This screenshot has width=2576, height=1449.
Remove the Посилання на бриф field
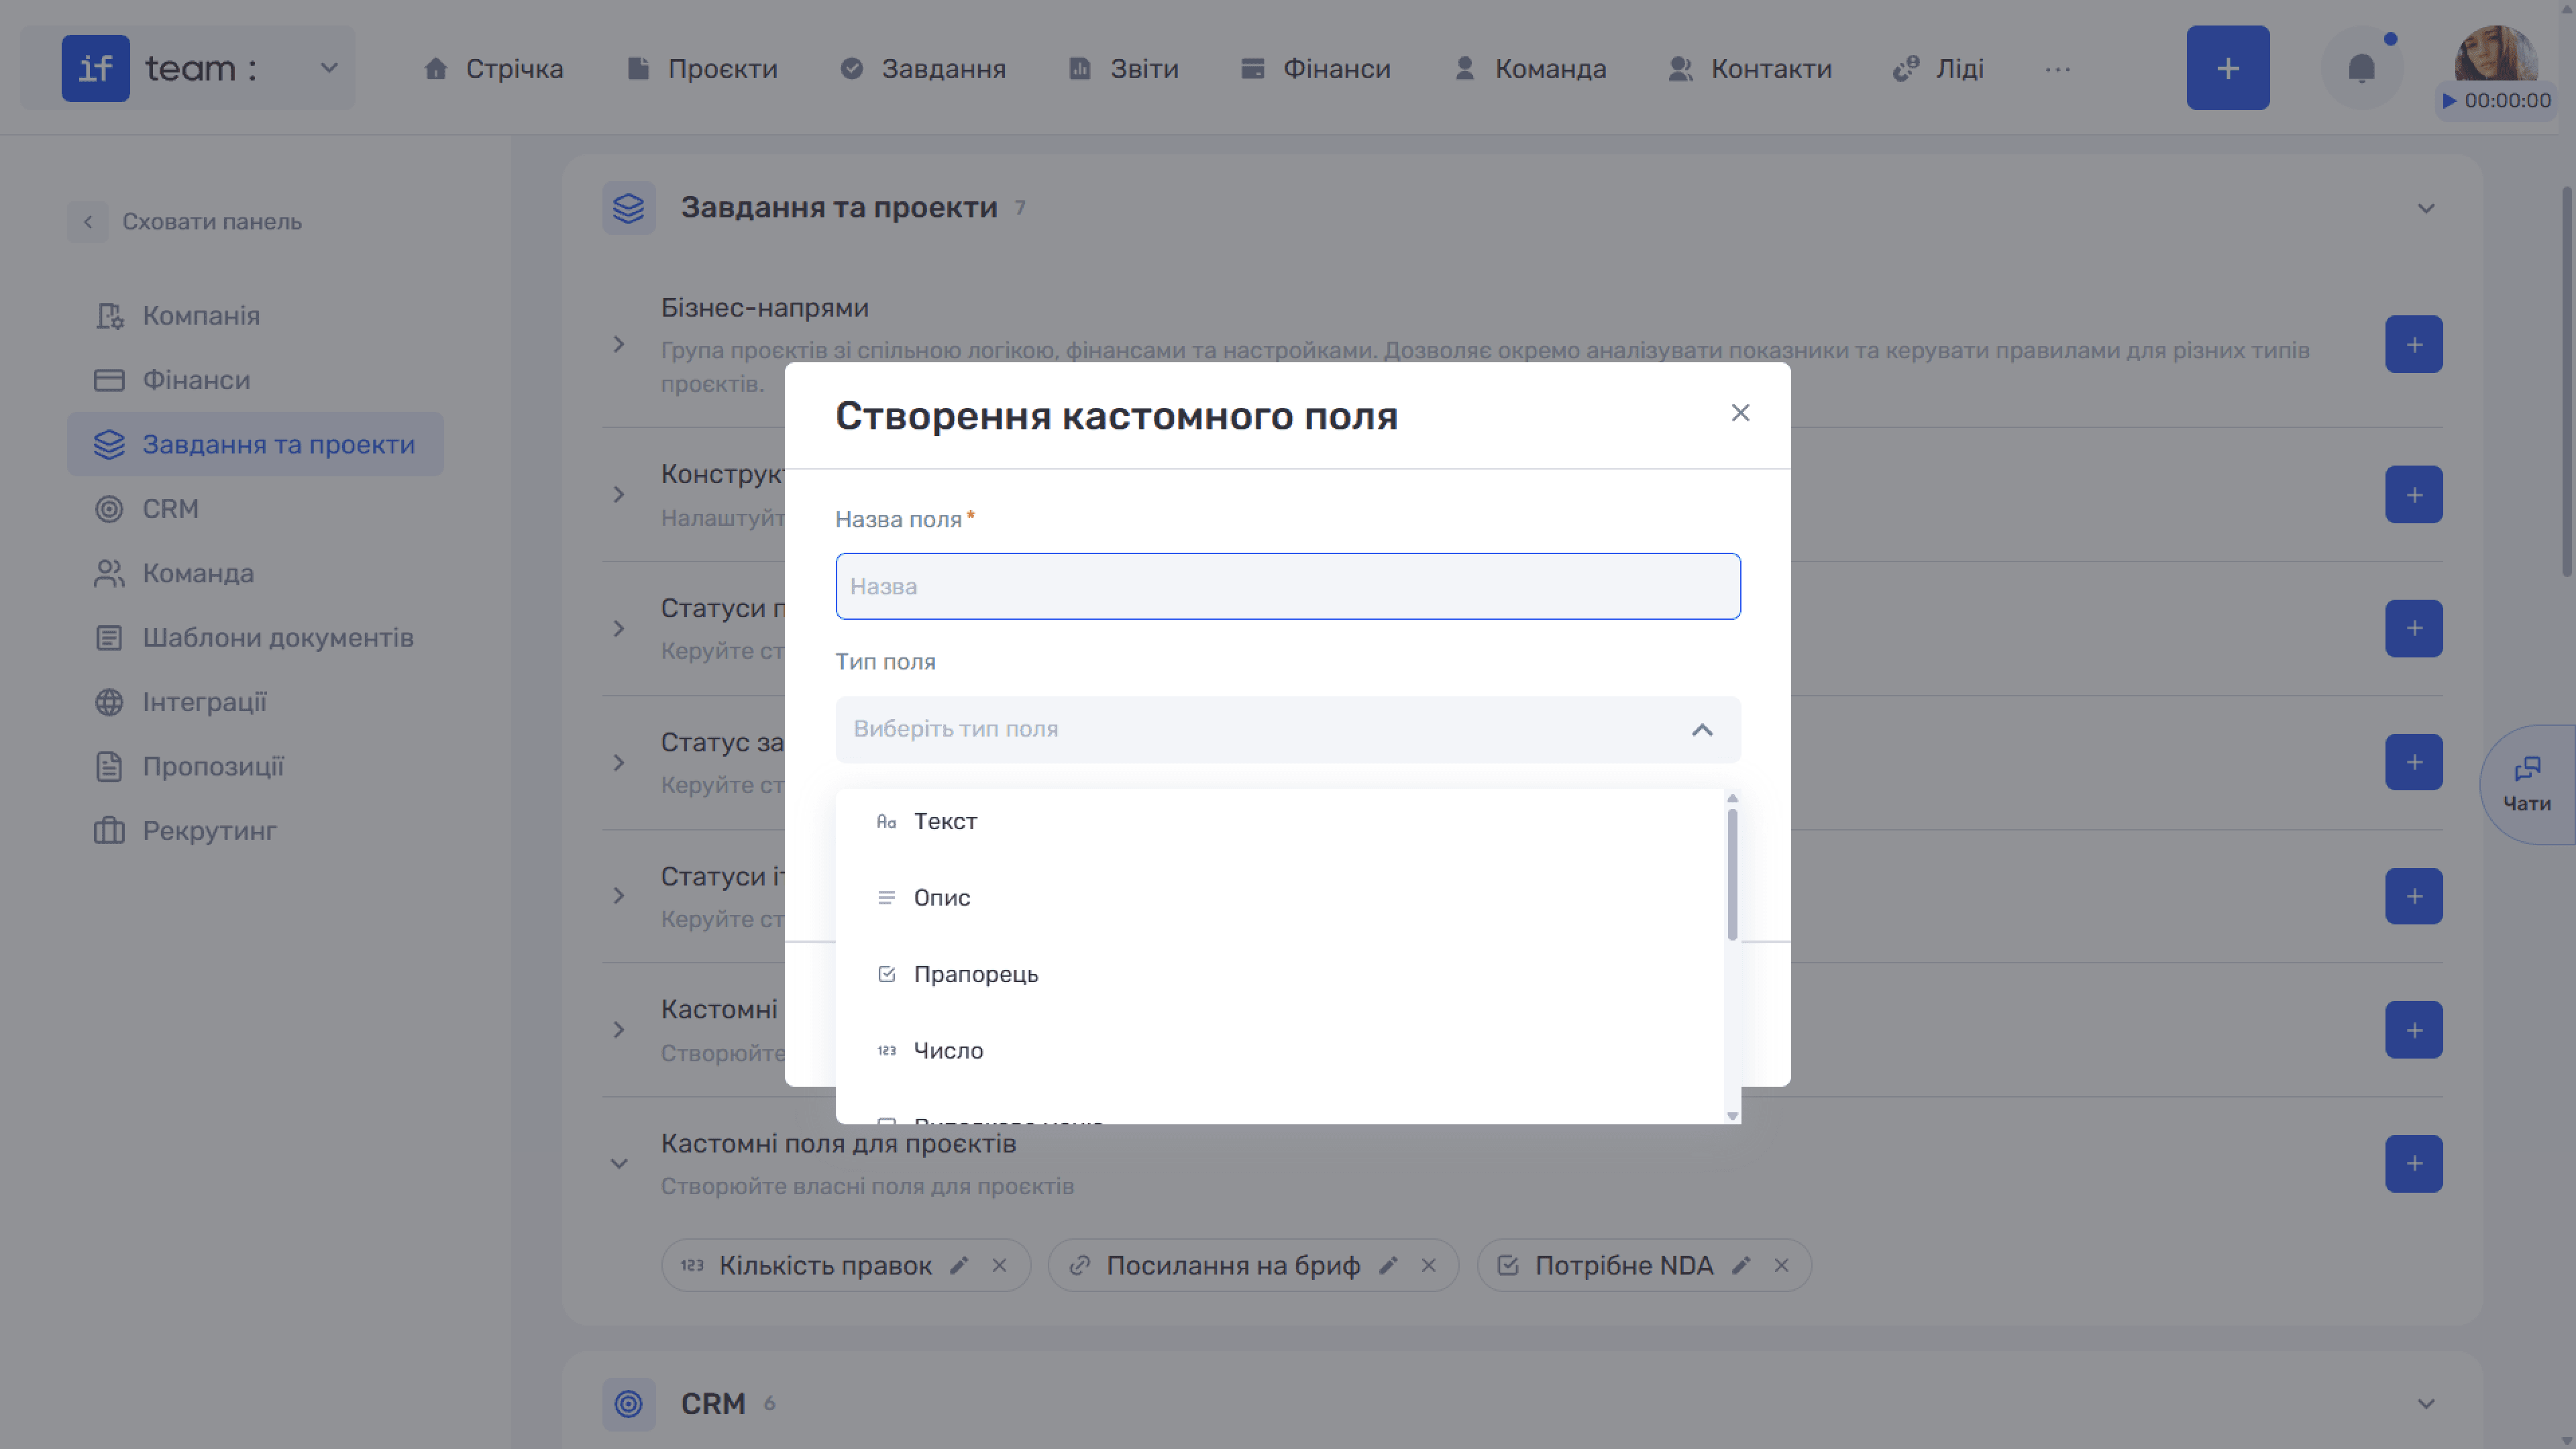[x=1429, y=1266]
